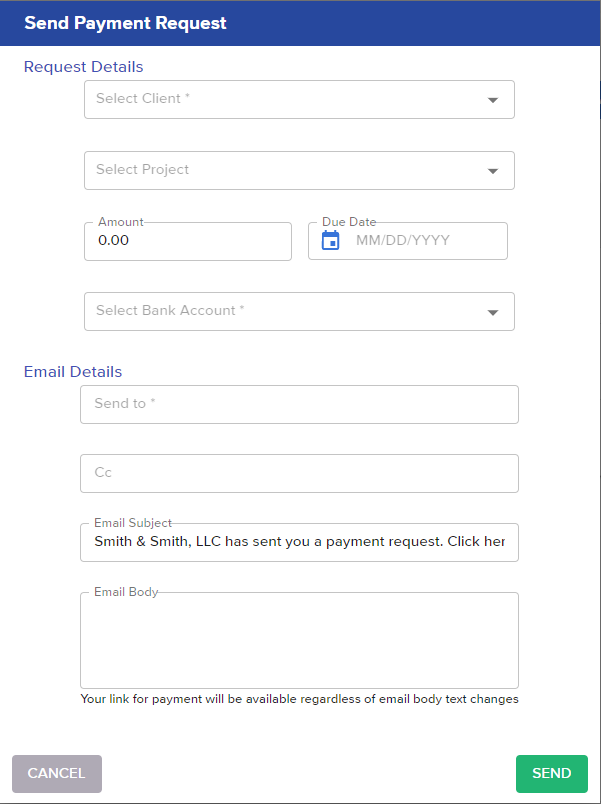The height and width of the screenshot is (804, 601).
Task: Expand the Select Bank Account dropdown arrow
Action: [x=493, y=312]
